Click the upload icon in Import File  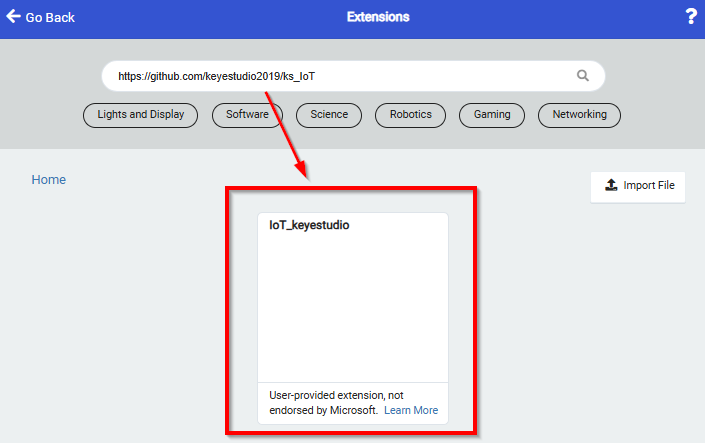[x=611, y=186]
